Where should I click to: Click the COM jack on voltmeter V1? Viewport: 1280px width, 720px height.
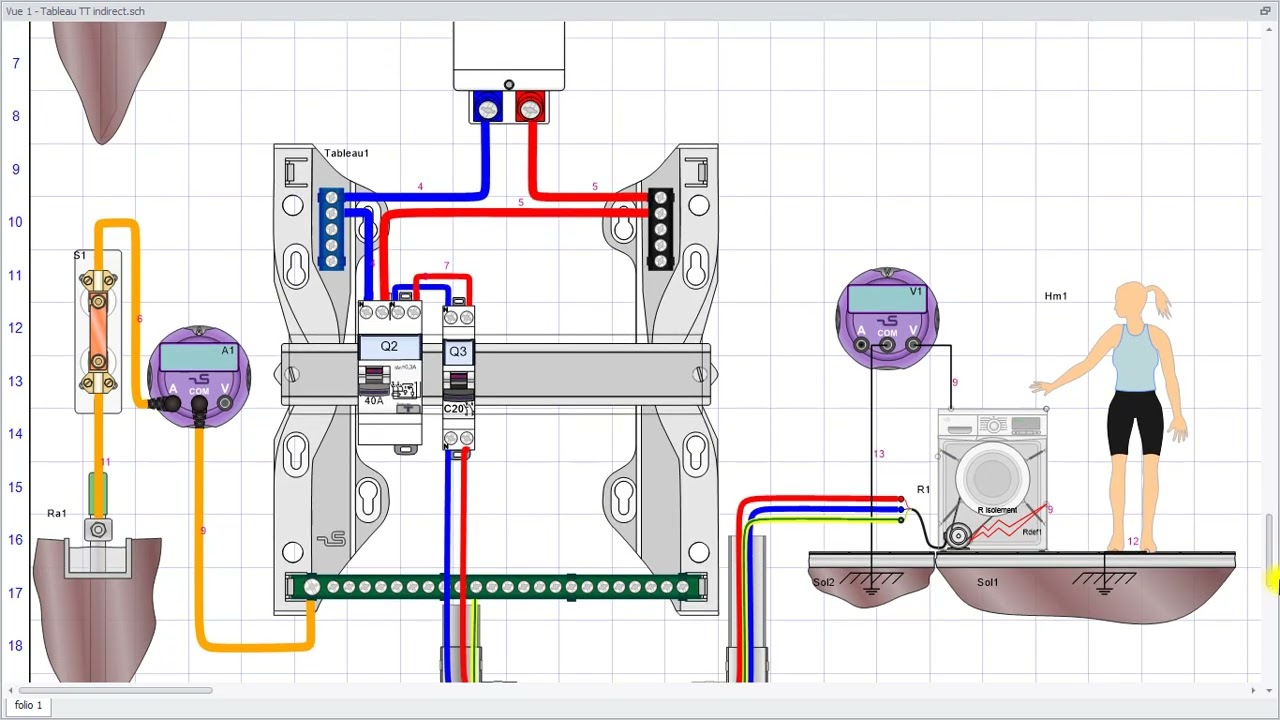[x=887, y=347]
